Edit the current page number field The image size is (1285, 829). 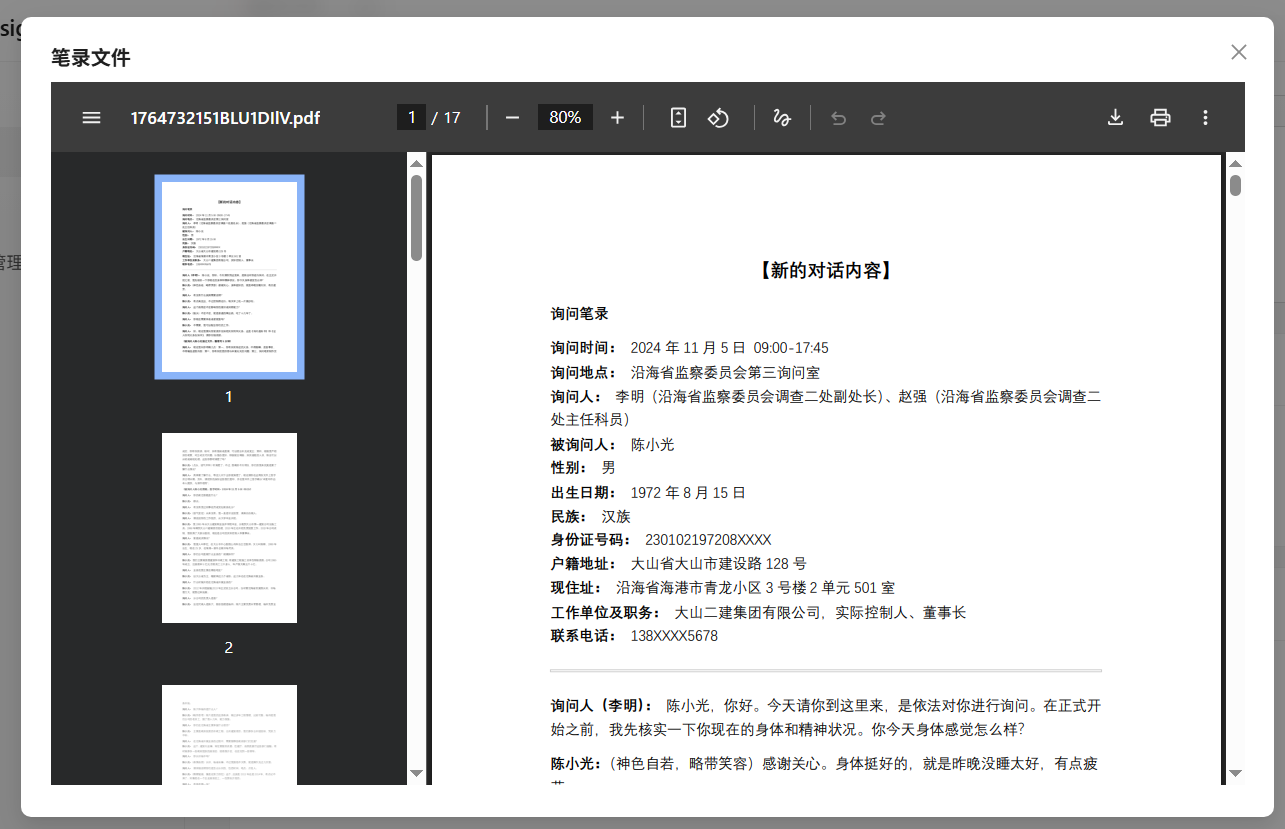[411, 117]
